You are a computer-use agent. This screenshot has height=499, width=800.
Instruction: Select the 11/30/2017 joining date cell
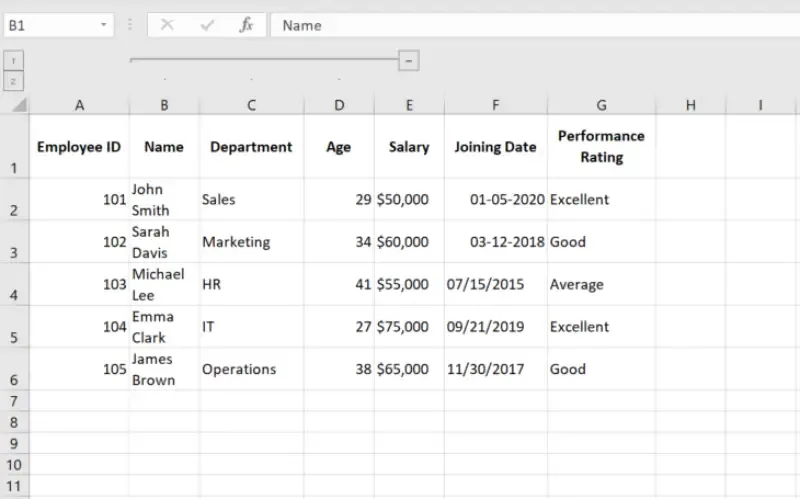click(x=496, y=369)
